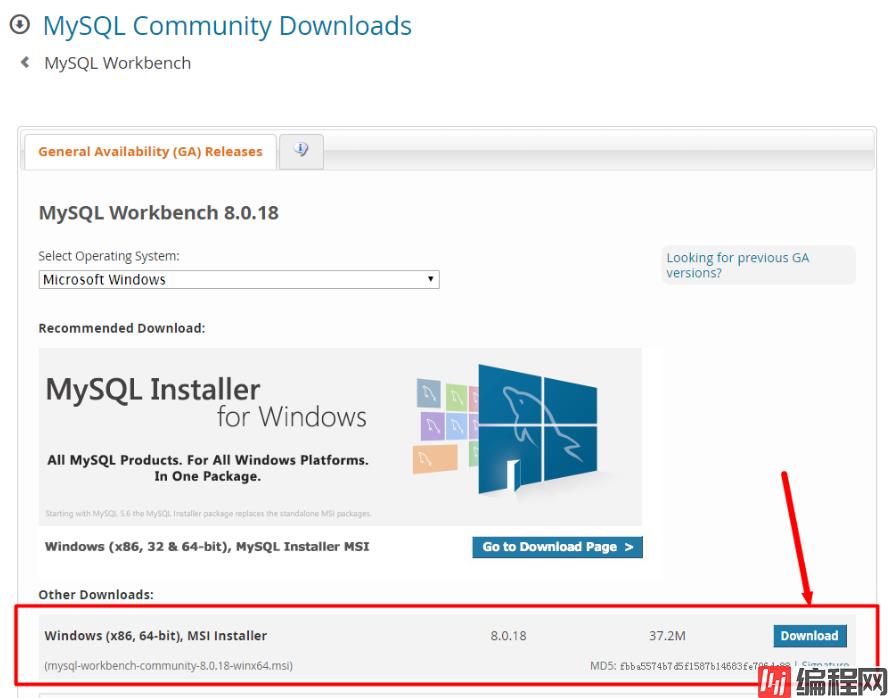Screen dimensions: 888x698
Task: Click the mysql-workbench-community-8.0.18-winx64.msi filename
Action: 169,666
